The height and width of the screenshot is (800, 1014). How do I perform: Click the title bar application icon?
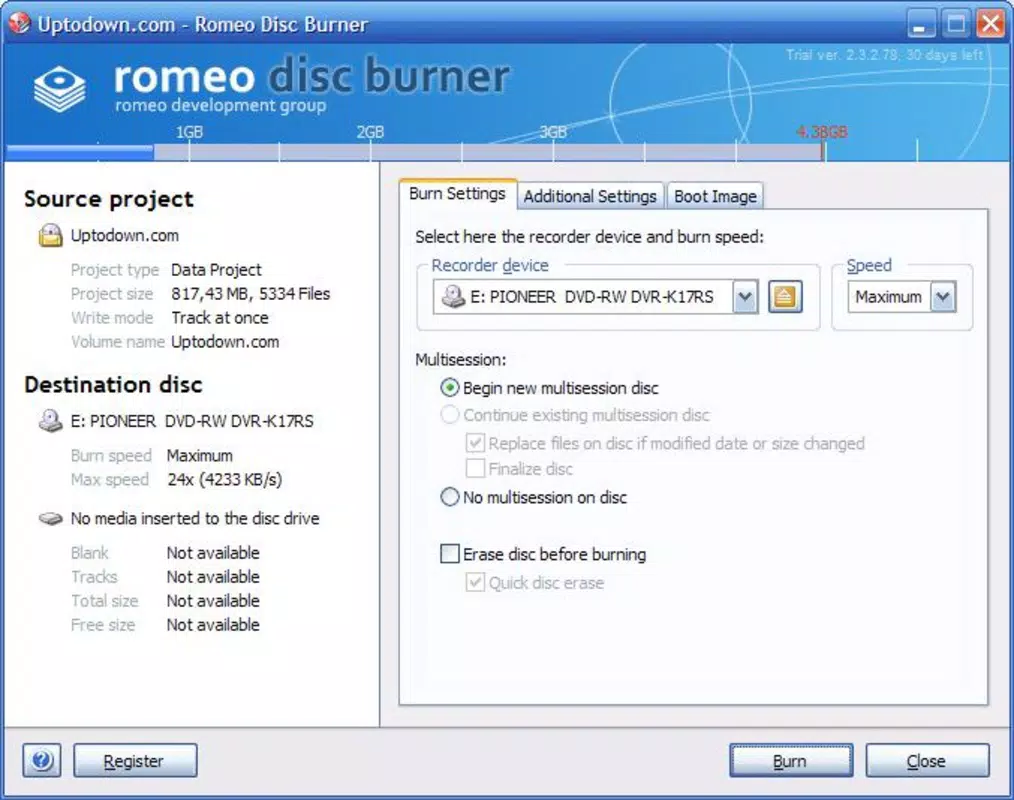(19, 24)
